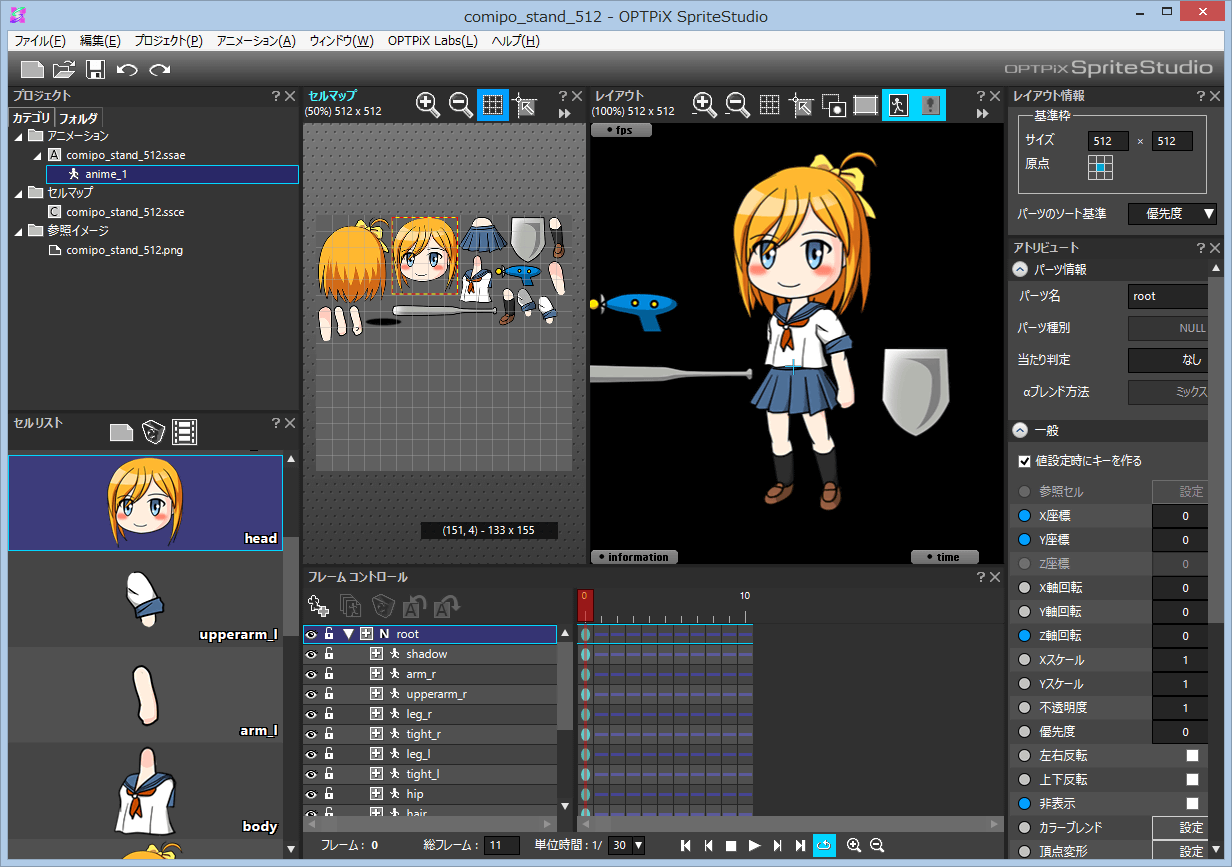Click the total frames input field
Viewport: 1232px width, 867px height.
pos(502,846)
